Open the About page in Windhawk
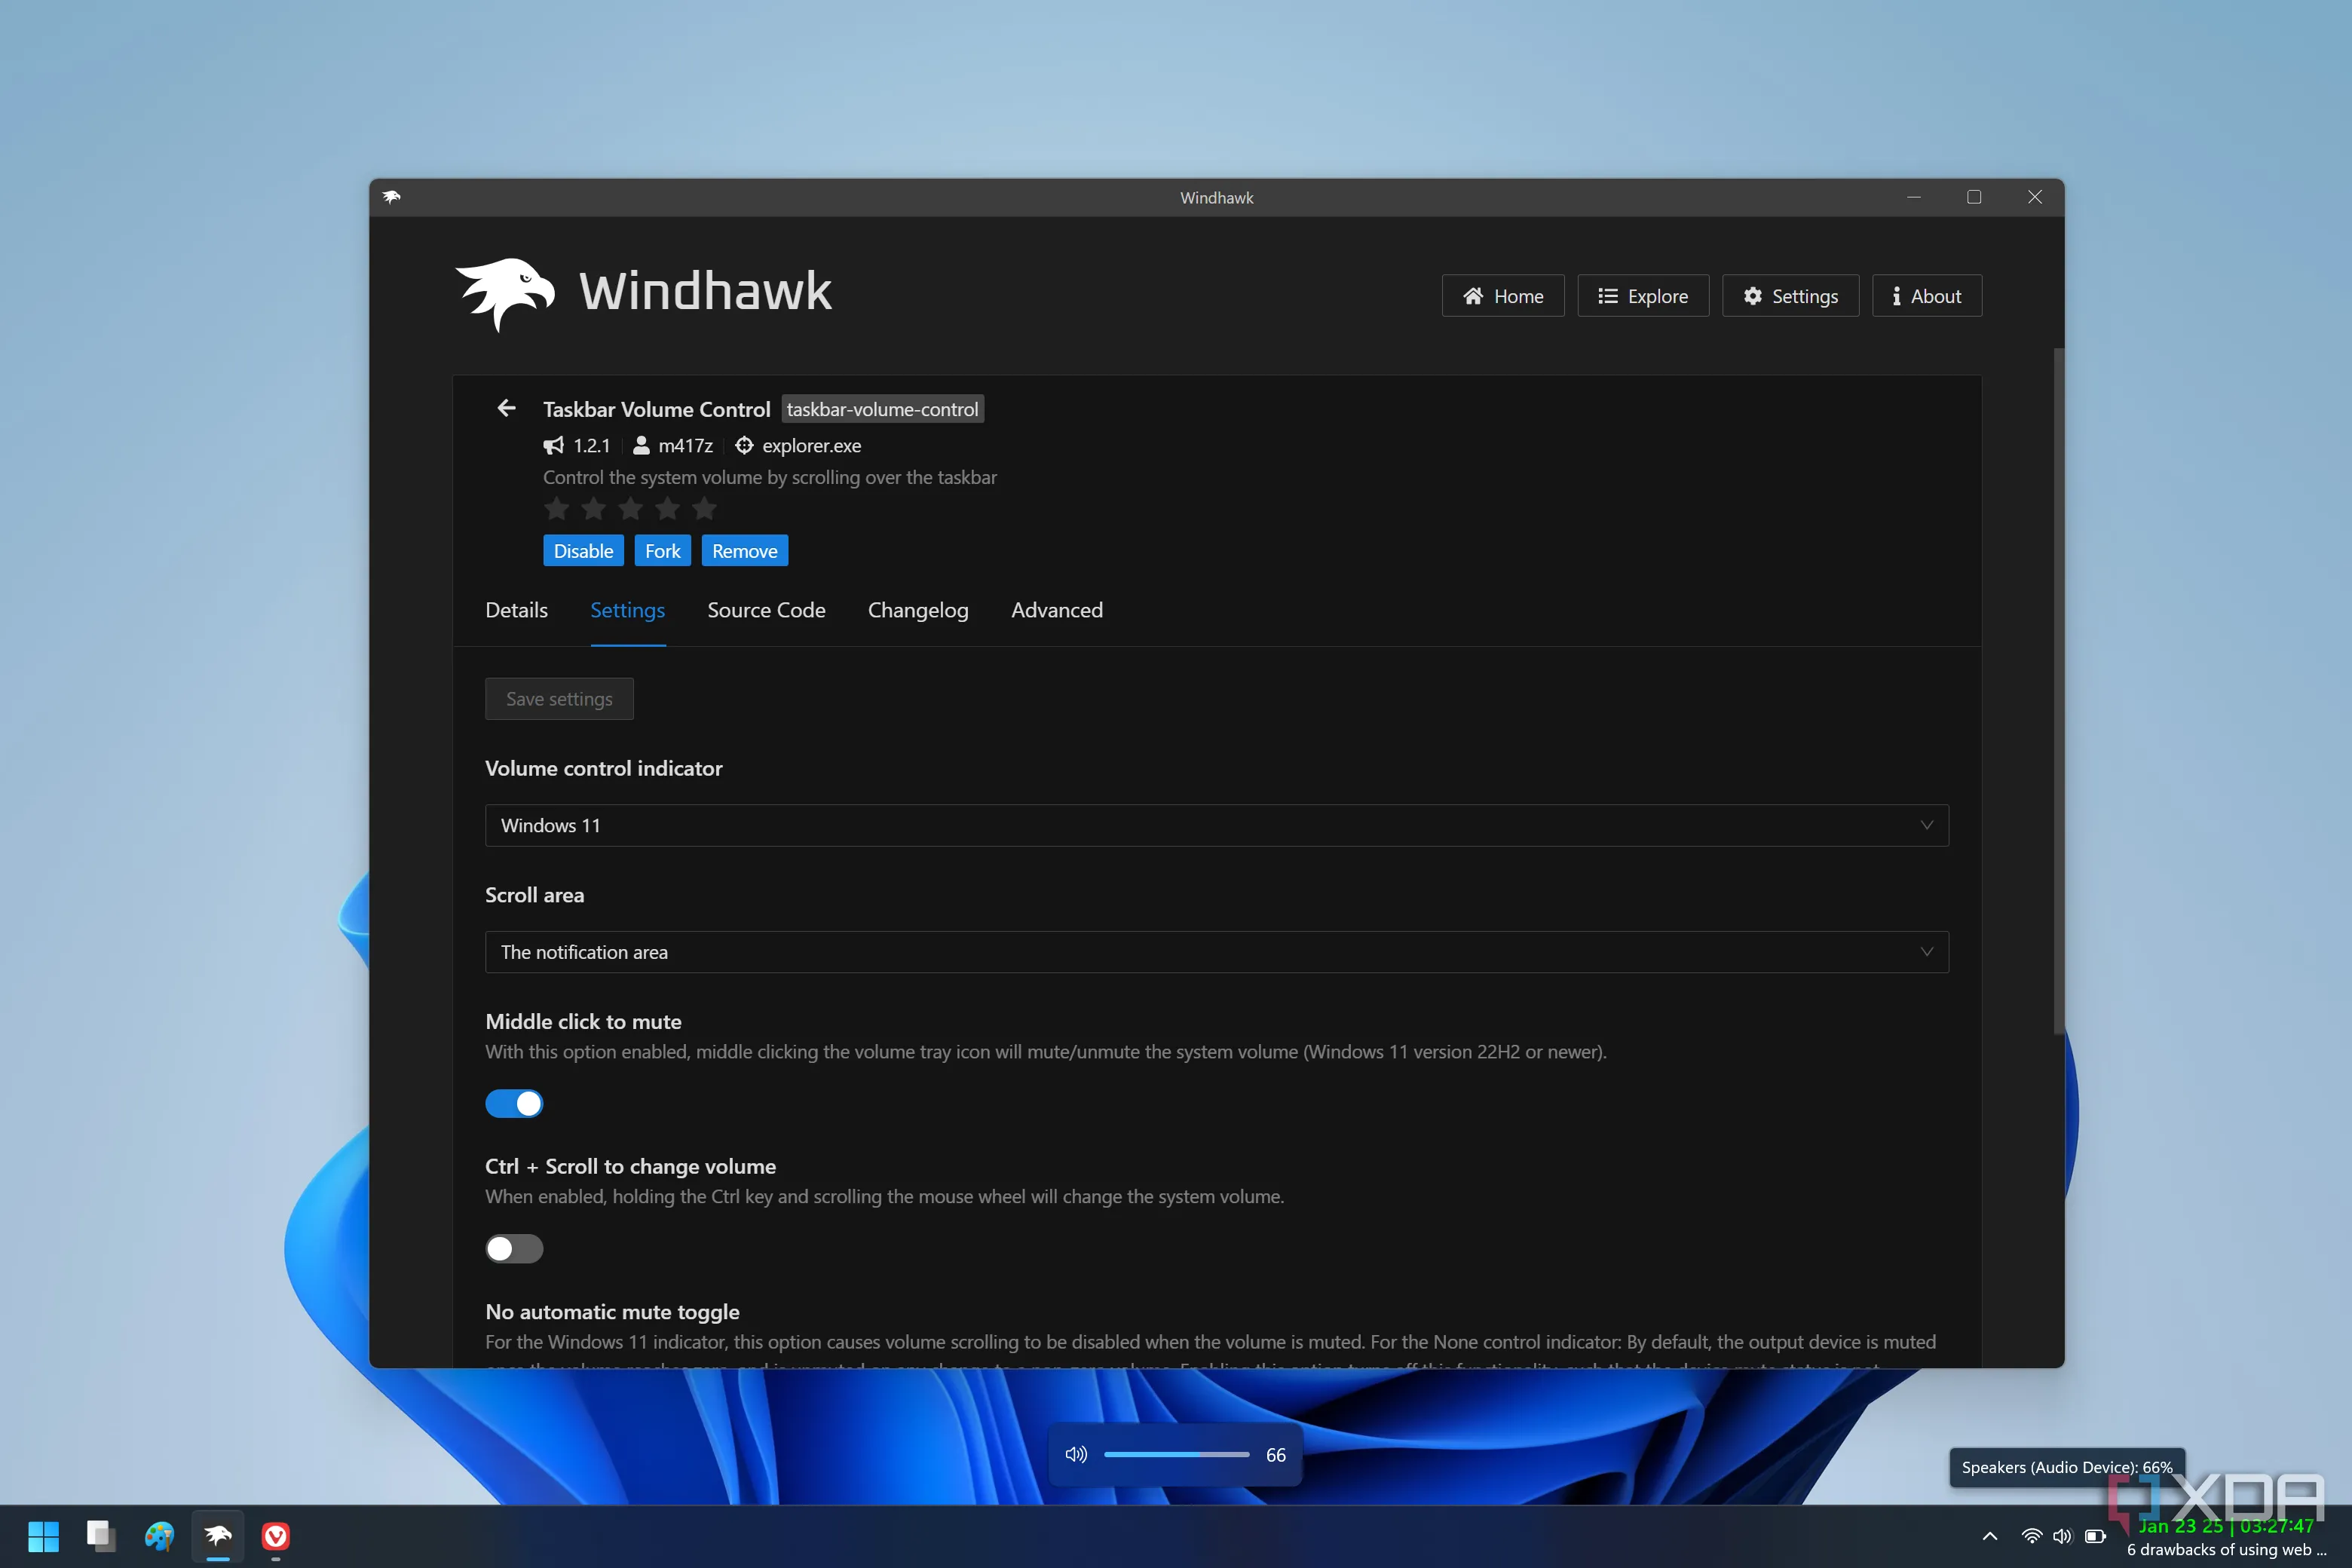 click(x=1925, y=295)
